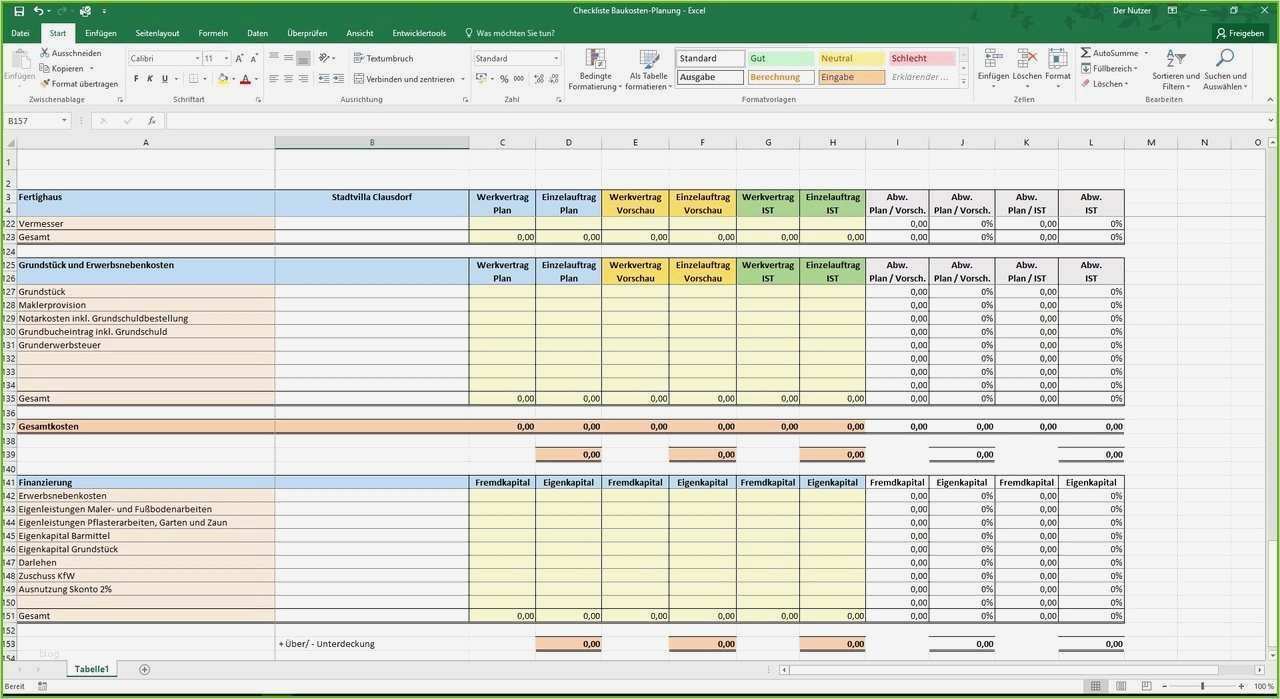
Task: Open the Entwicklertools tab
Action: pos(419,32)
